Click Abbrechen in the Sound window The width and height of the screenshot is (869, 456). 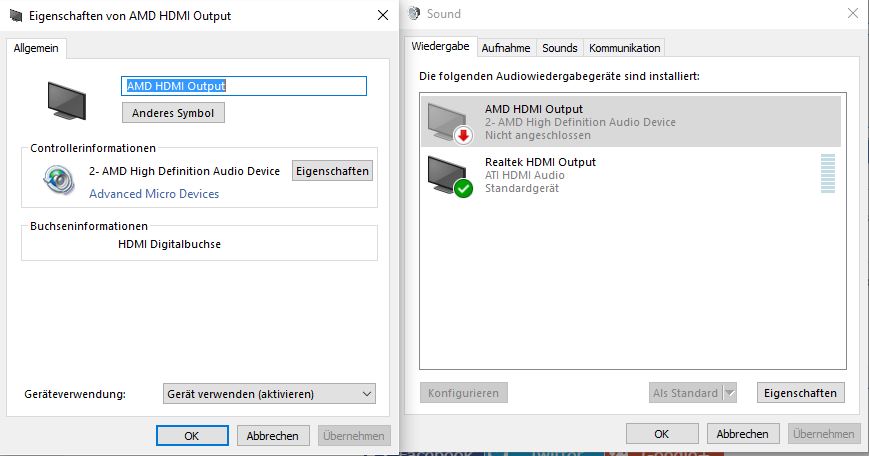pos(743,434)
